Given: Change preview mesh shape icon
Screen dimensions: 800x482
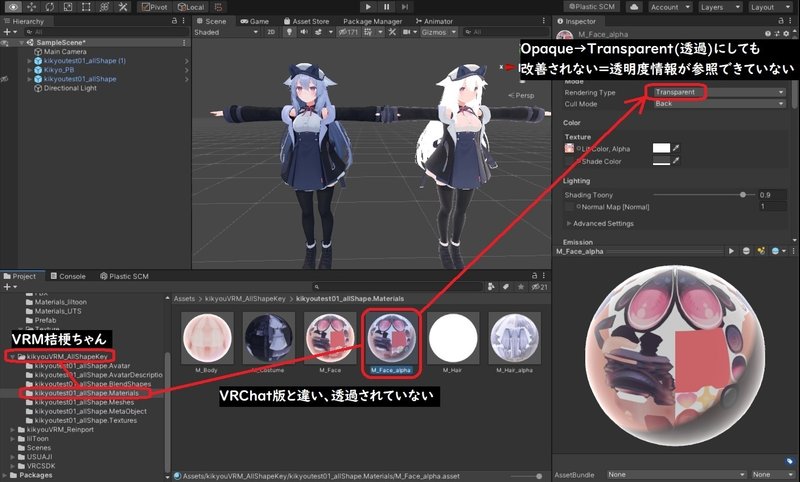Looking at the screenshot, I should click(x=746, y=251).
